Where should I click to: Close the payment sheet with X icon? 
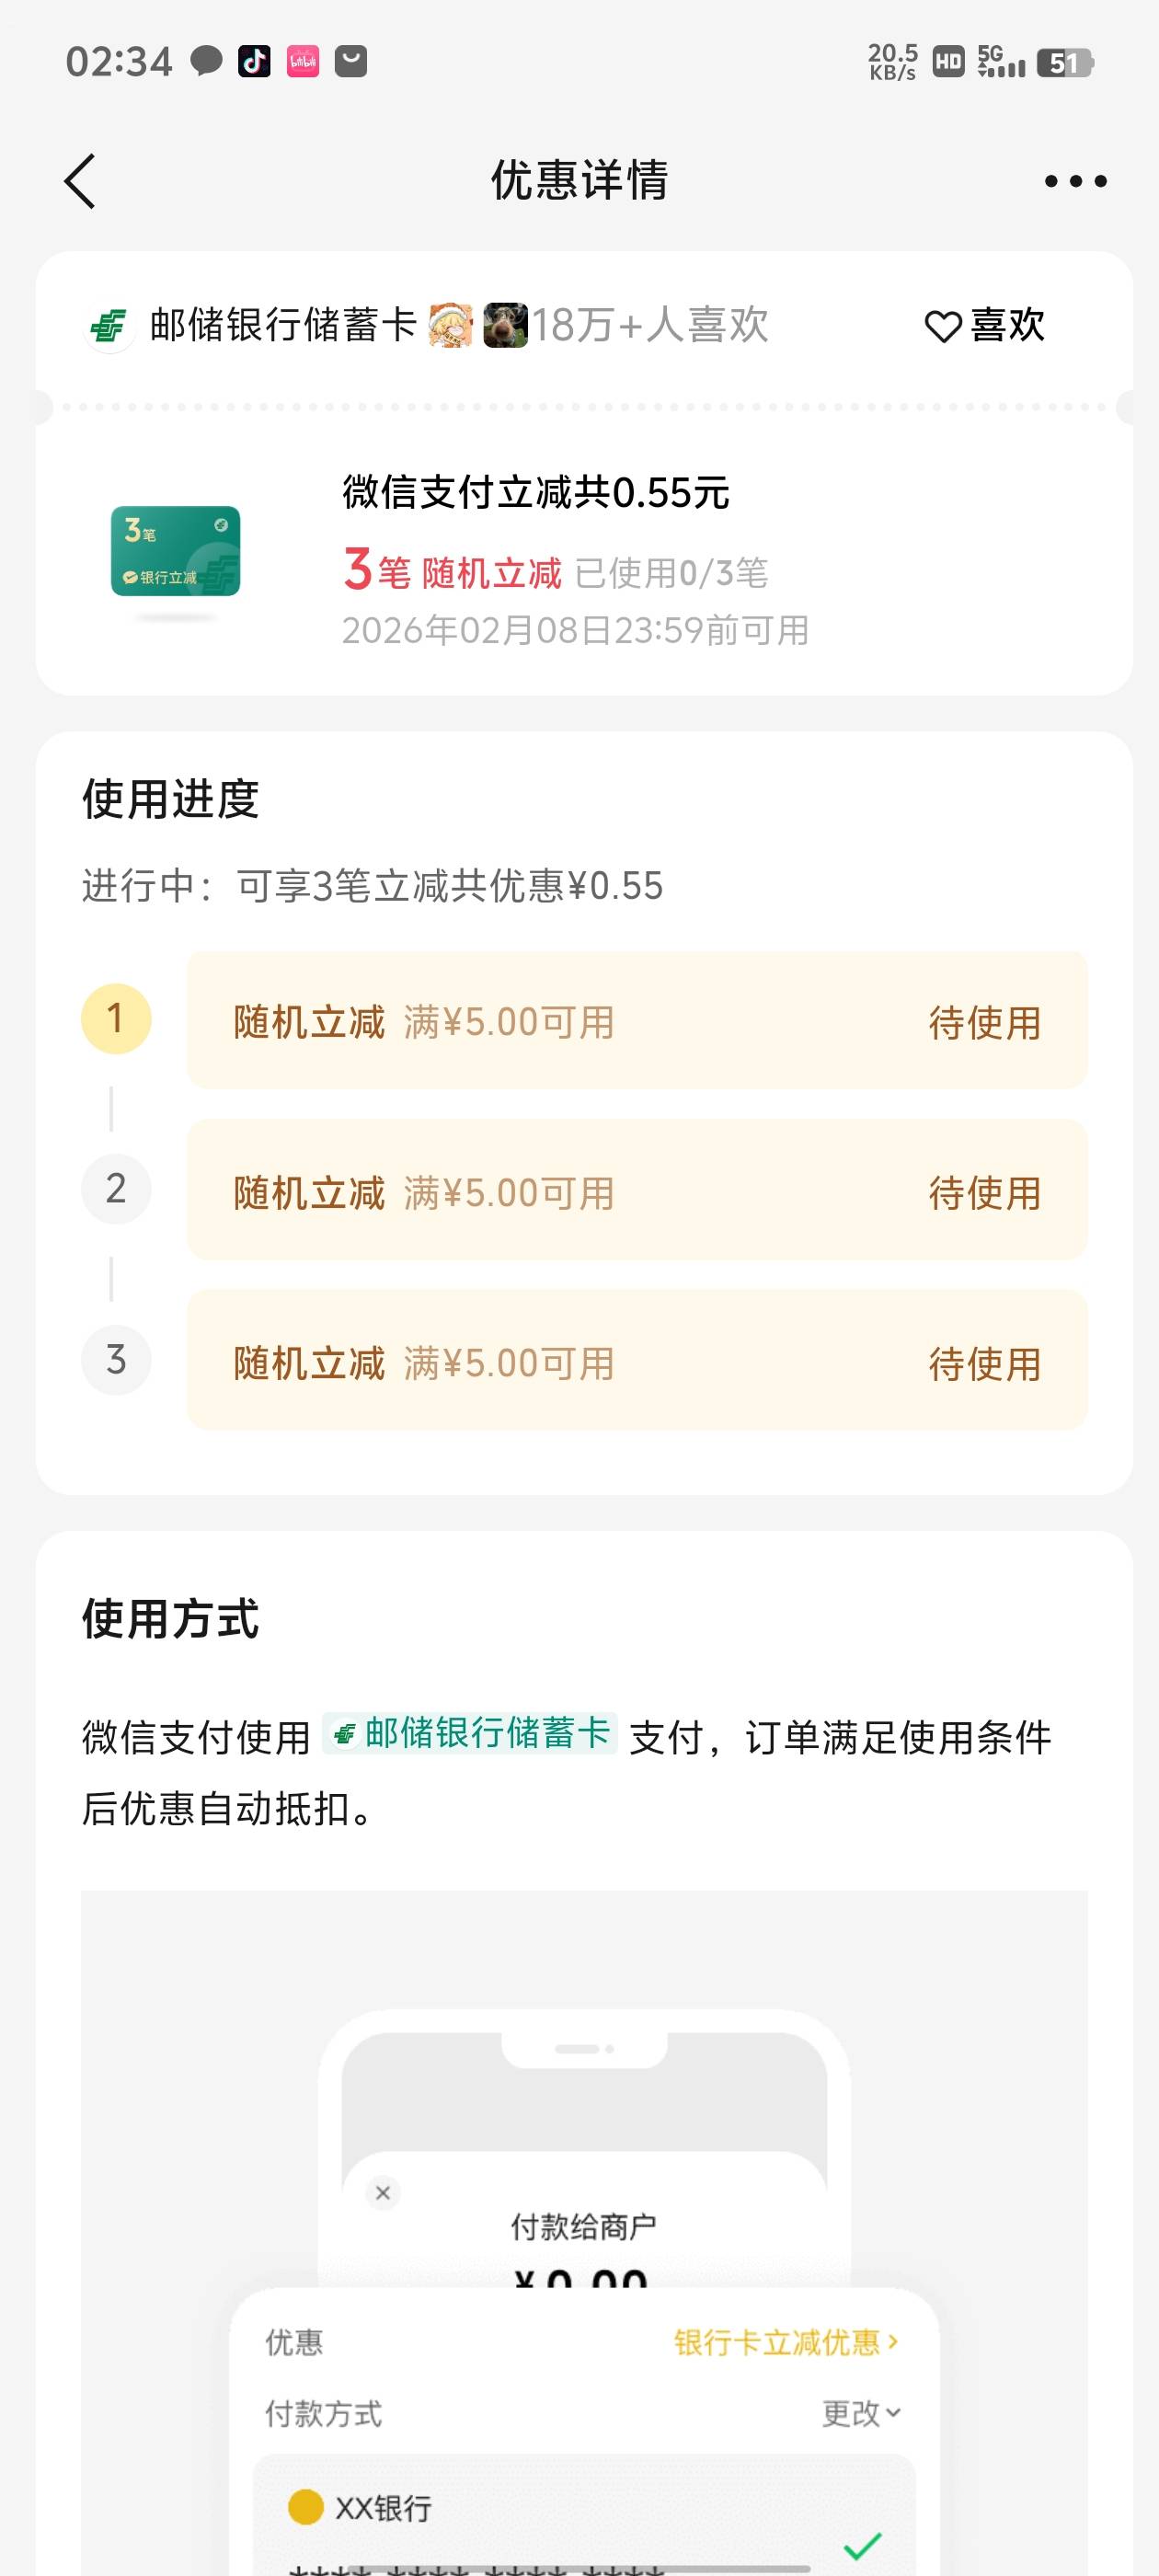coord(382,2193)
